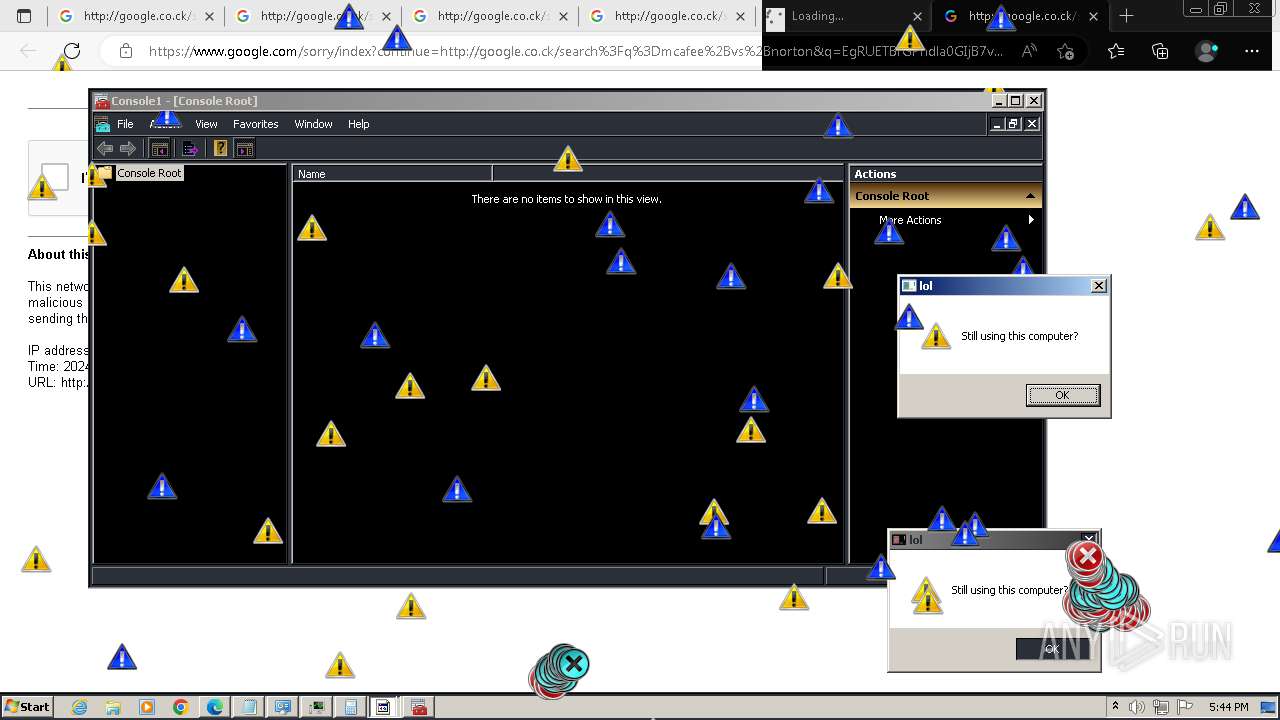Click the Forward arrow in Console1 toolbar

[128, 149]
